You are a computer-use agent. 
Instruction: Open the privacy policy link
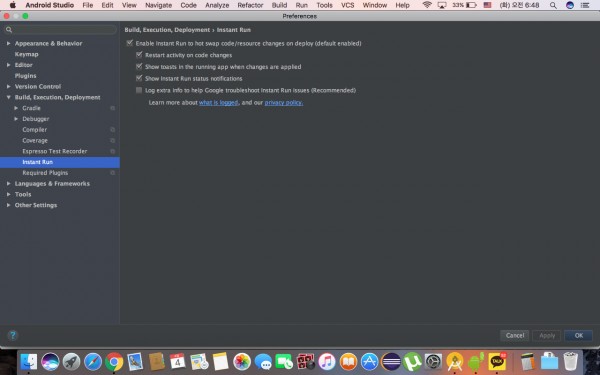point(284,103)
